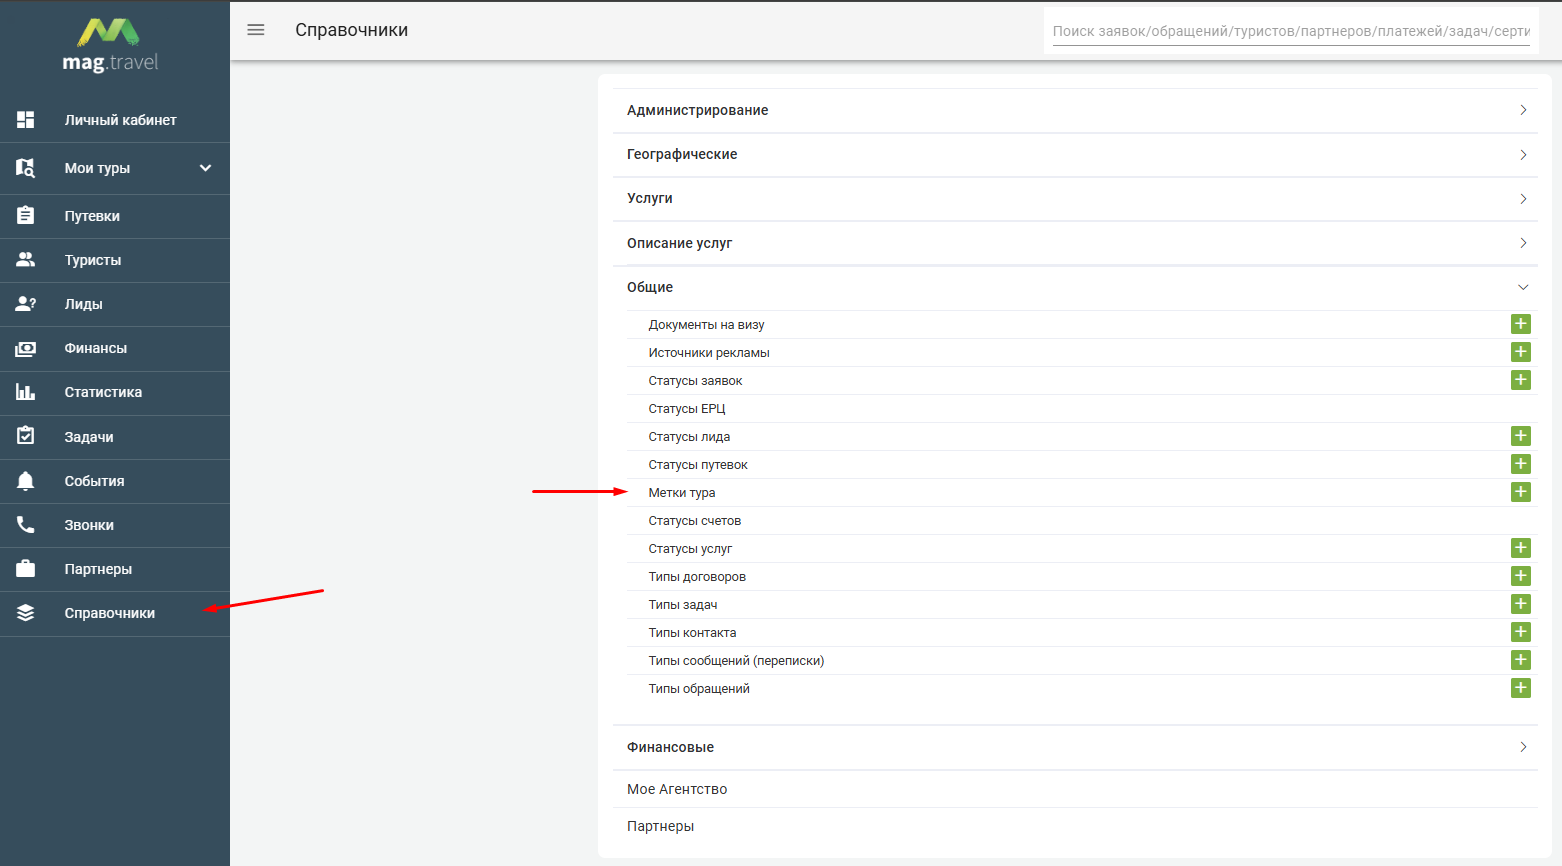Open the Статусы счетов directory
The image size is (1562, 866).
click(695, 521)
